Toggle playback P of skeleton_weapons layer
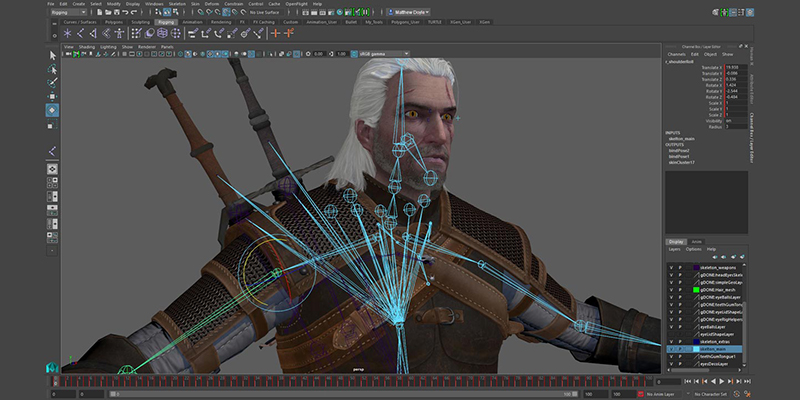This screenshot has height=400, width=800. pos(680,267)
